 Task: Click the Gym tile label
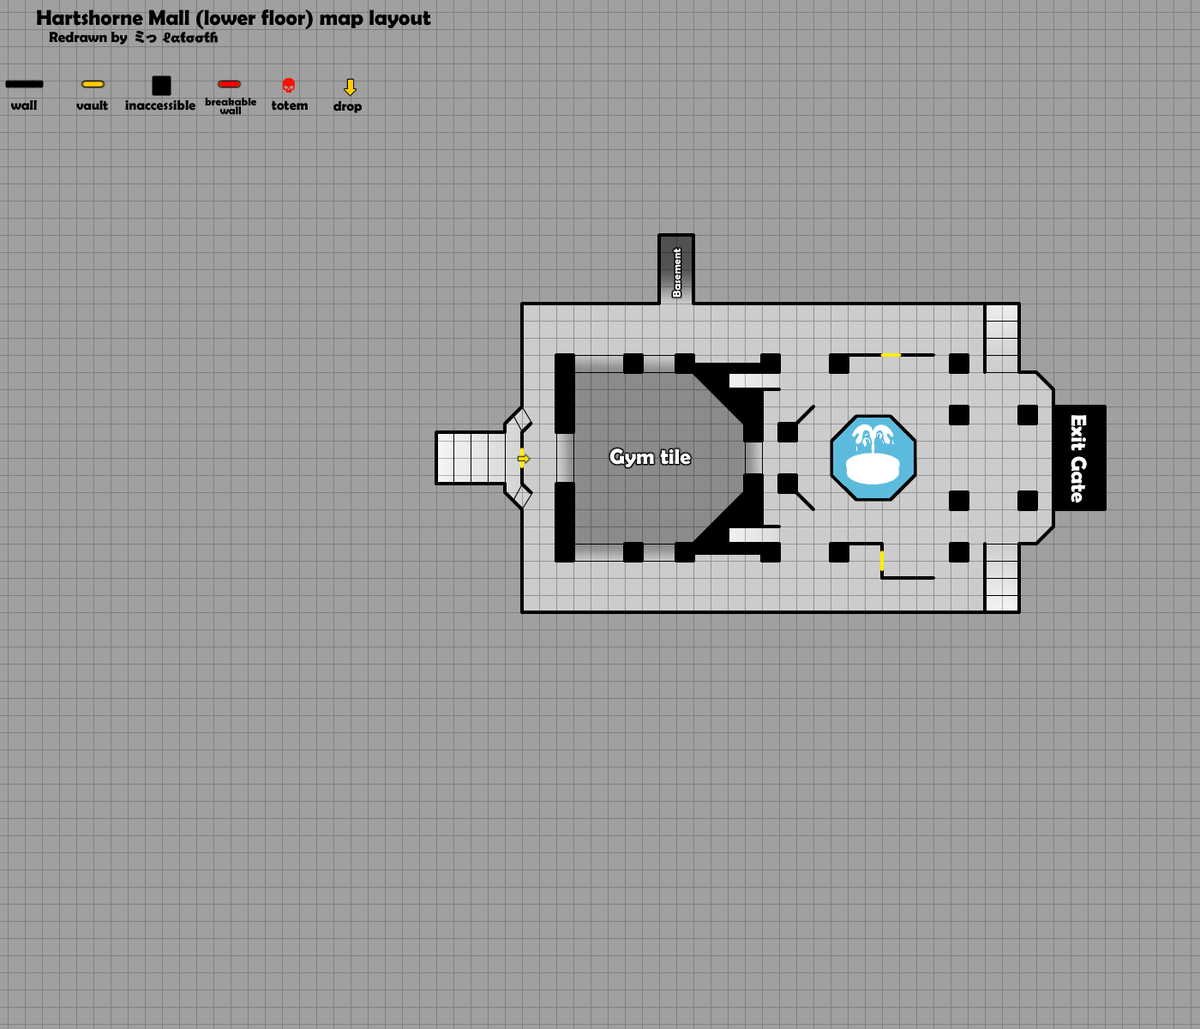pyautogui.click(x=650, y=457)
